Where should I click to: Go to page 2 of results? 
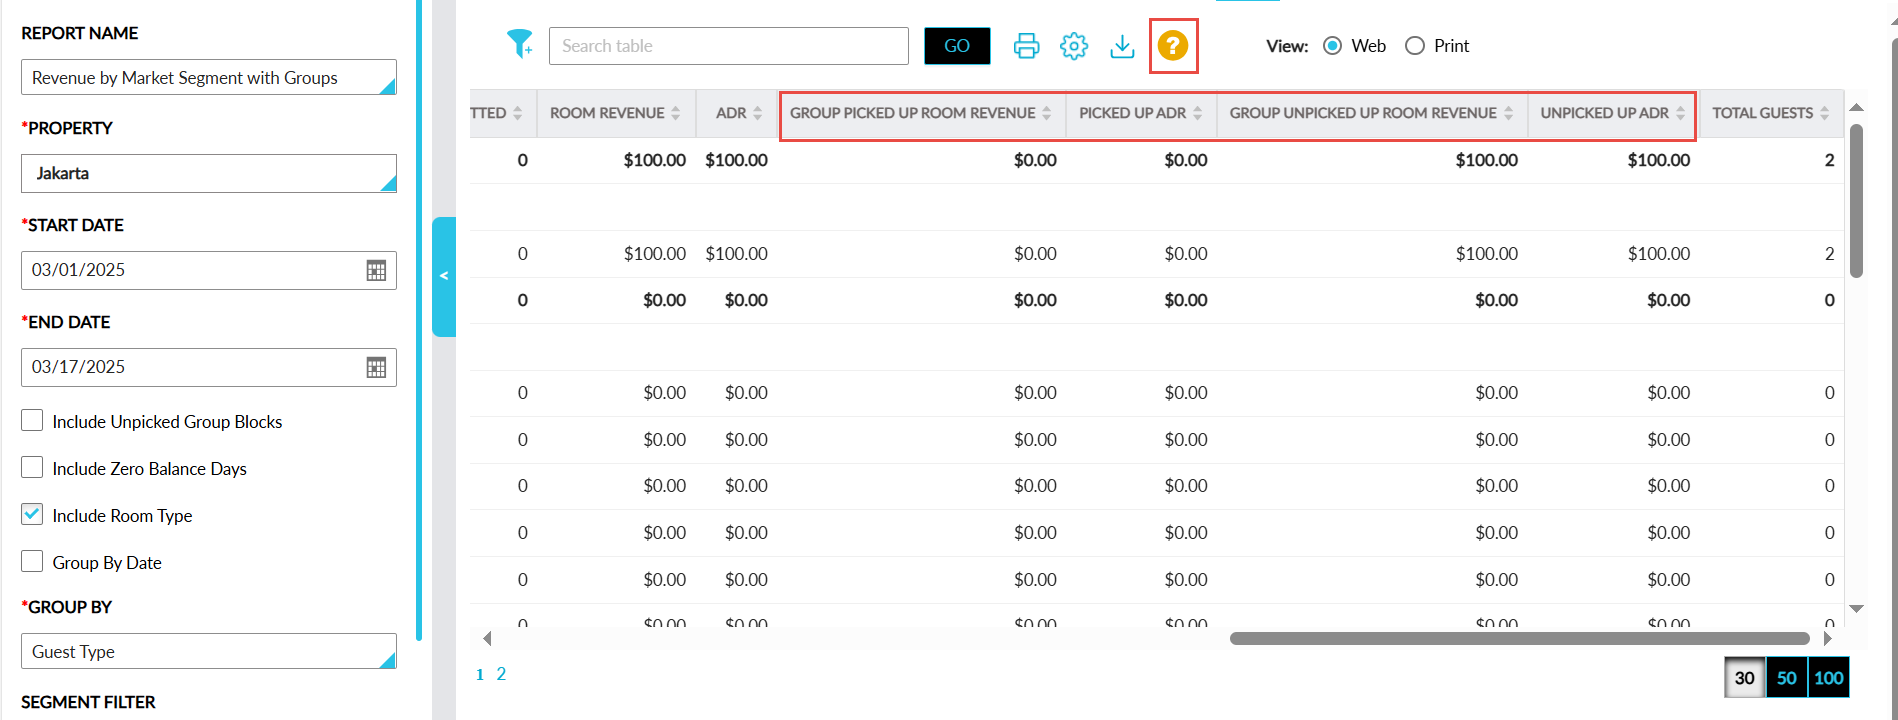(501, 674)
